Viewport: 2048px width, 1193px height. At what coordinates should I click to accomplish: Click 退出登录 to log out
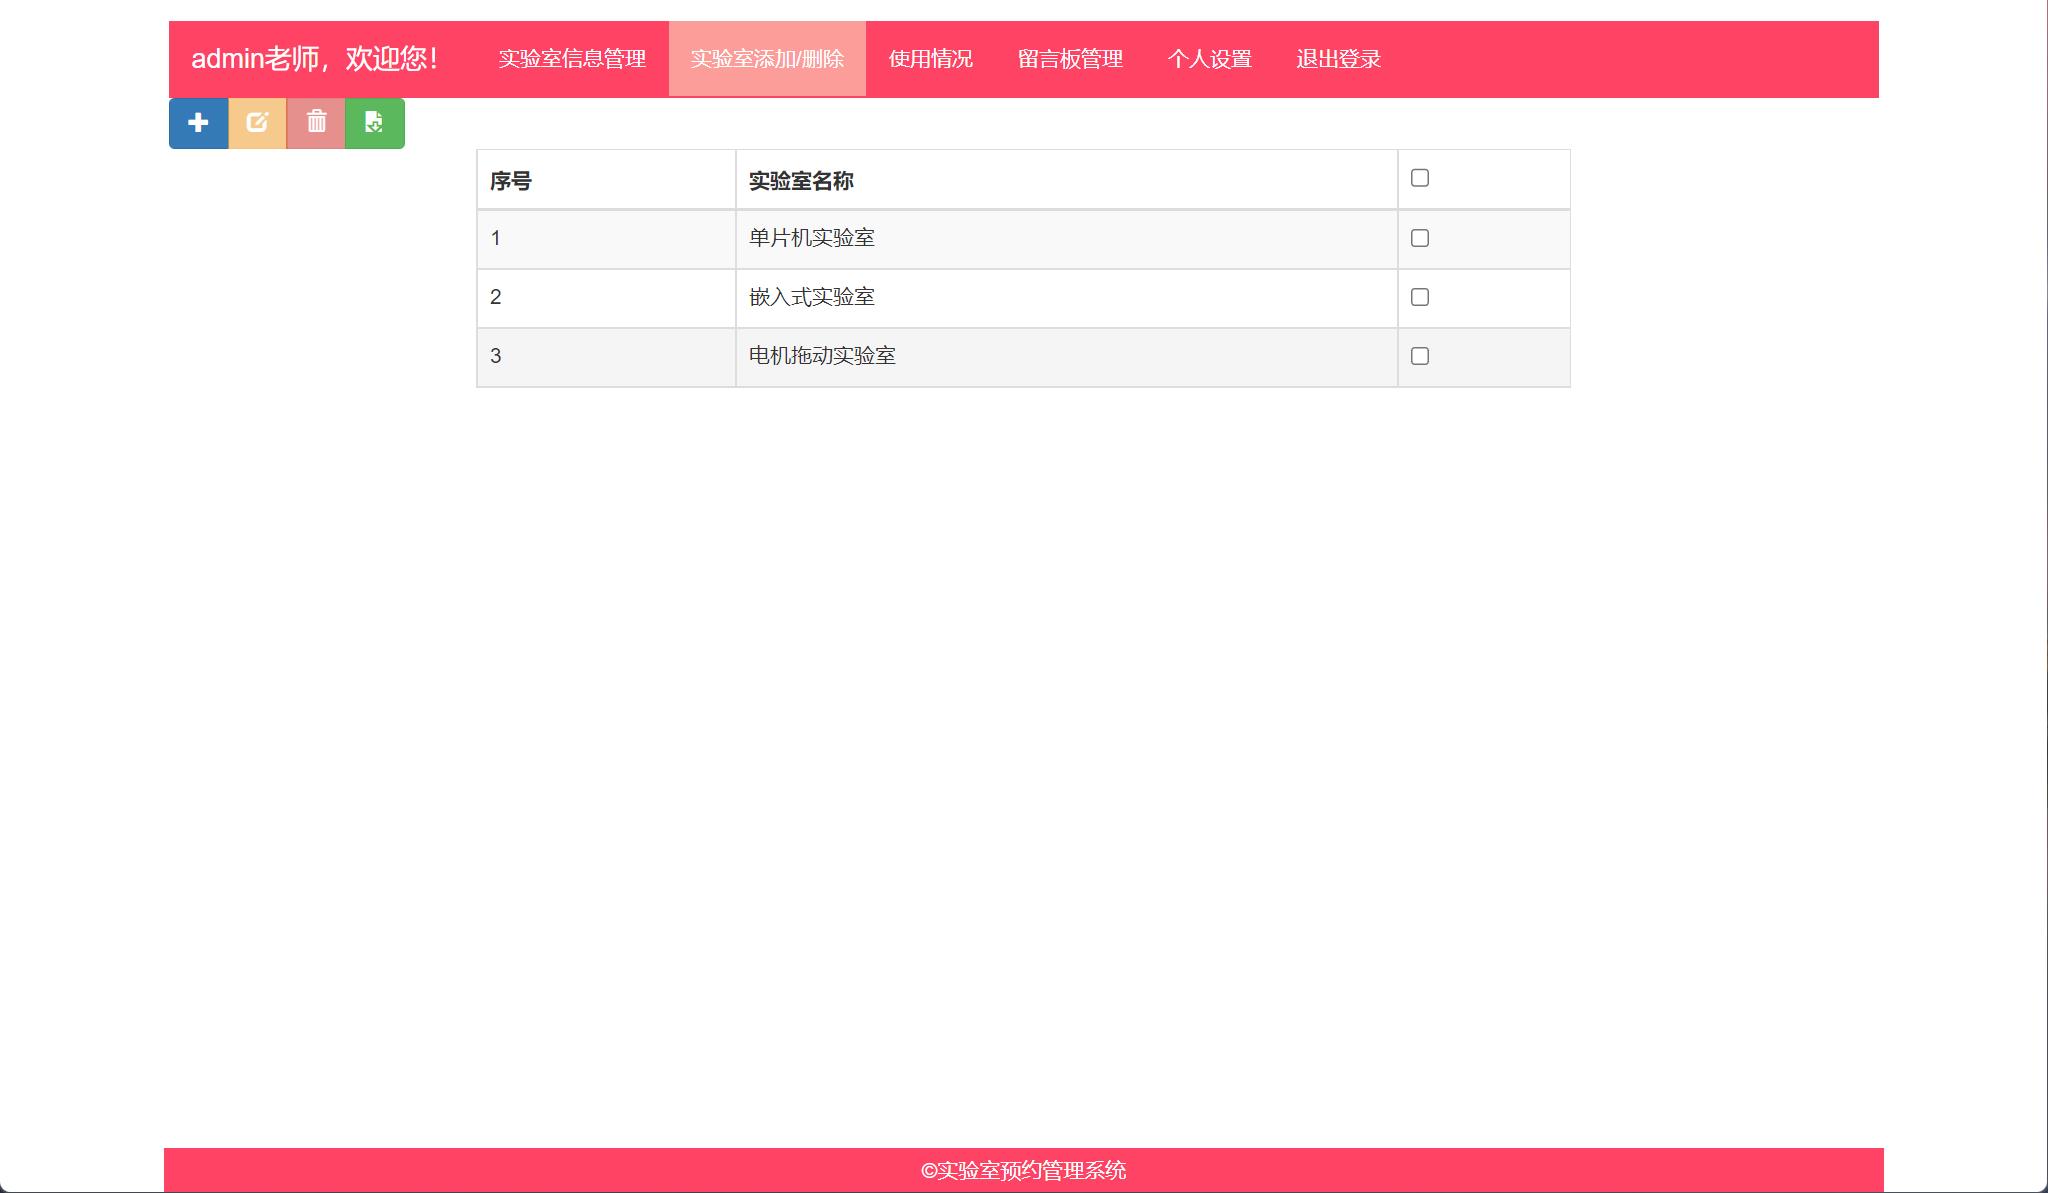pos(1338,58)
